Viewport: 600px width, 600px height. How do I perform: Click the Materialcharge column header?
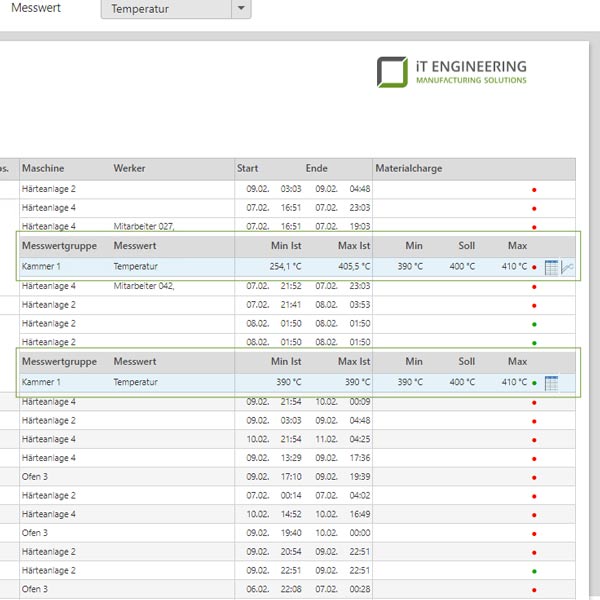[408, 168]
